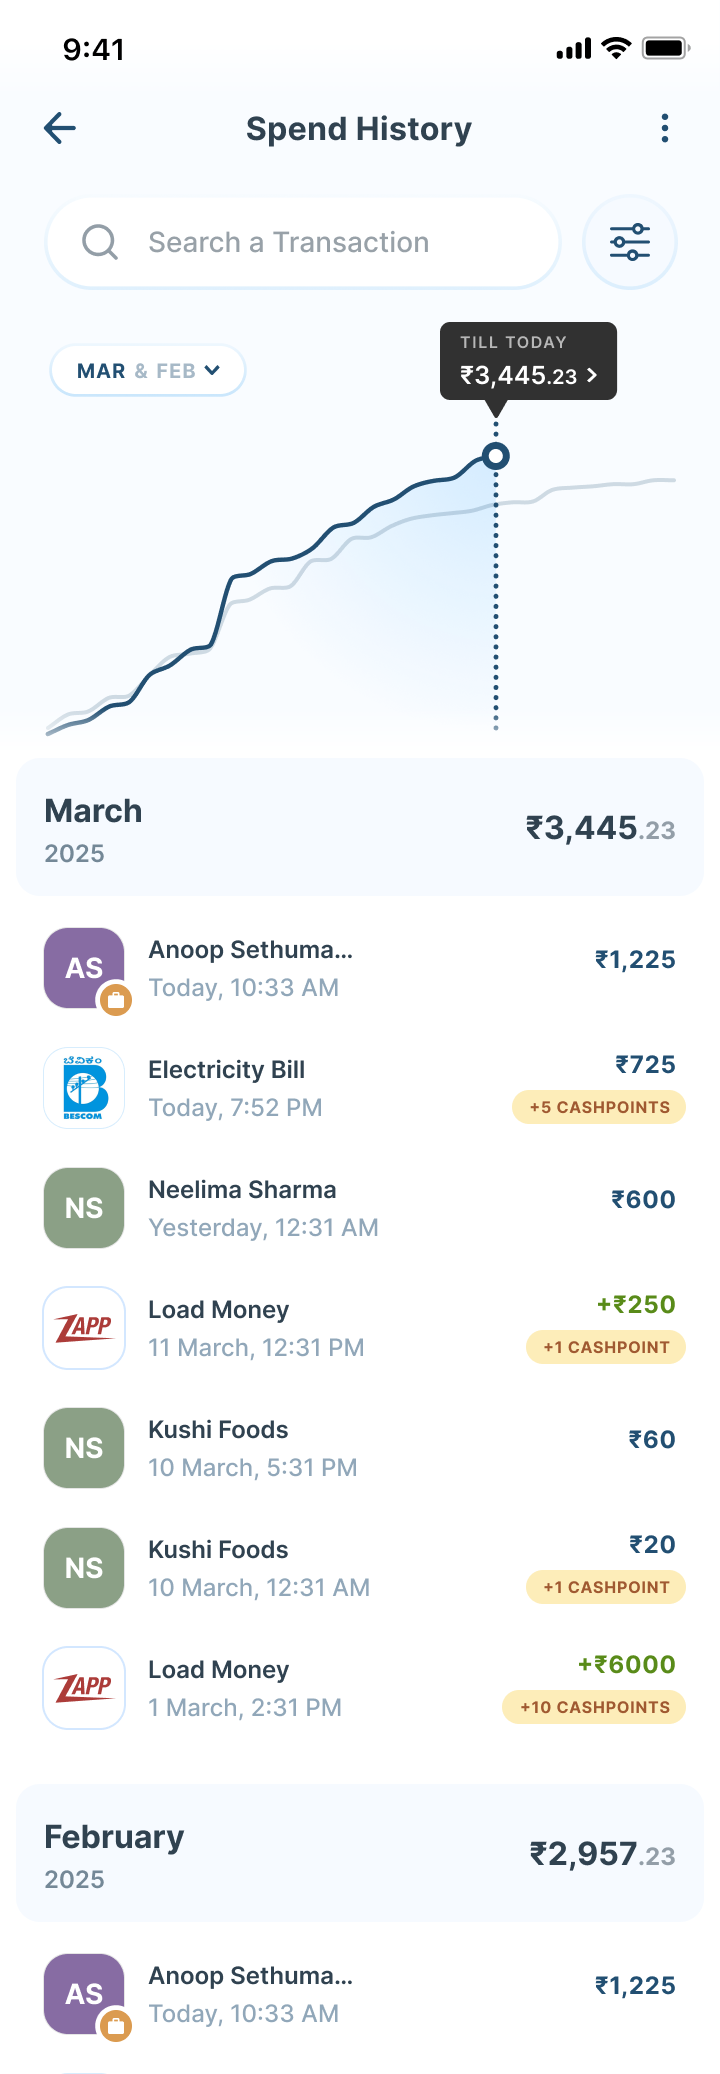Tap the +5 CASHPOINTS badge
This screenshot has height=2074, width=720.
599,1107
